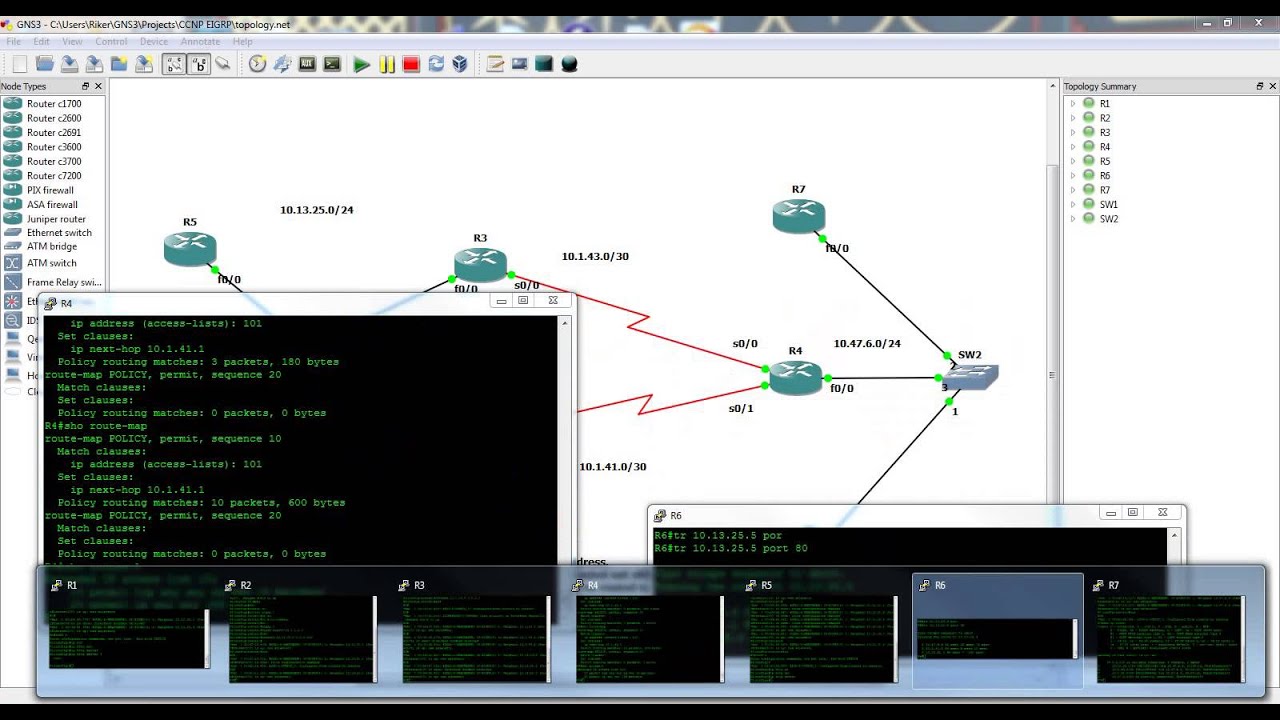The image size is (1280, 720).
Task: Select Router c3700 node type
Action: (54, 161)
